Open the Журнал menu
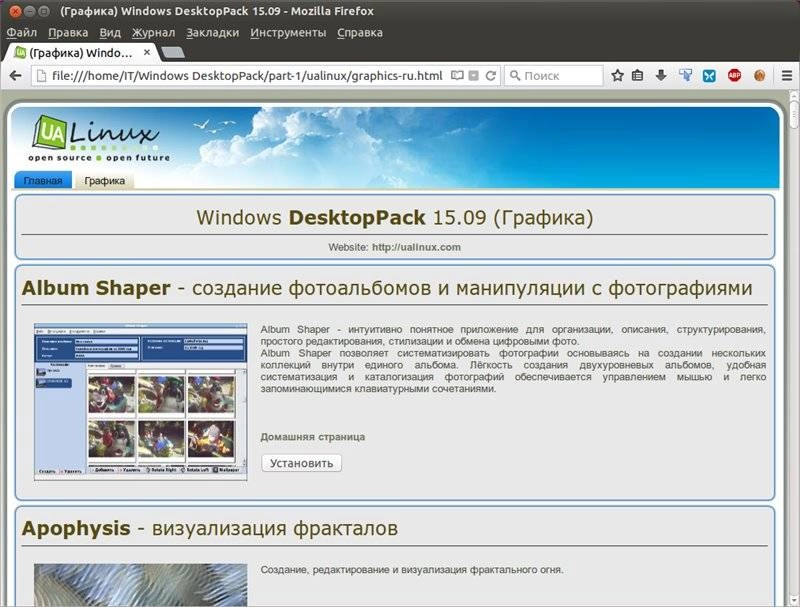This screenshot has width=800, height=607. [x=153, y=33]
